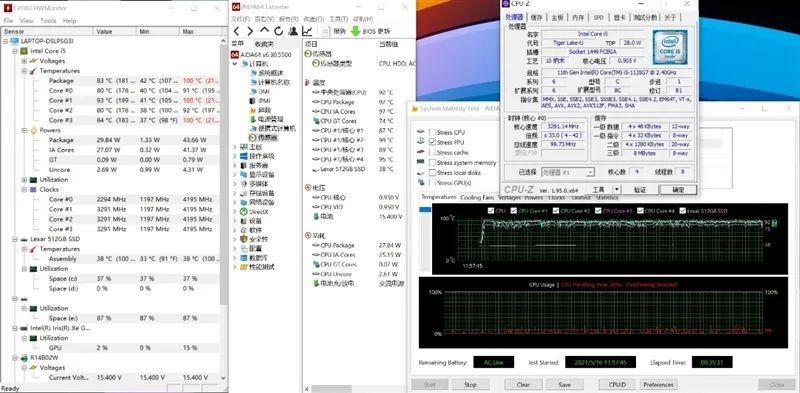
Task: Click the 确定 button in CPU-Z
Action: pyautogui.click(x=678, y=189)
